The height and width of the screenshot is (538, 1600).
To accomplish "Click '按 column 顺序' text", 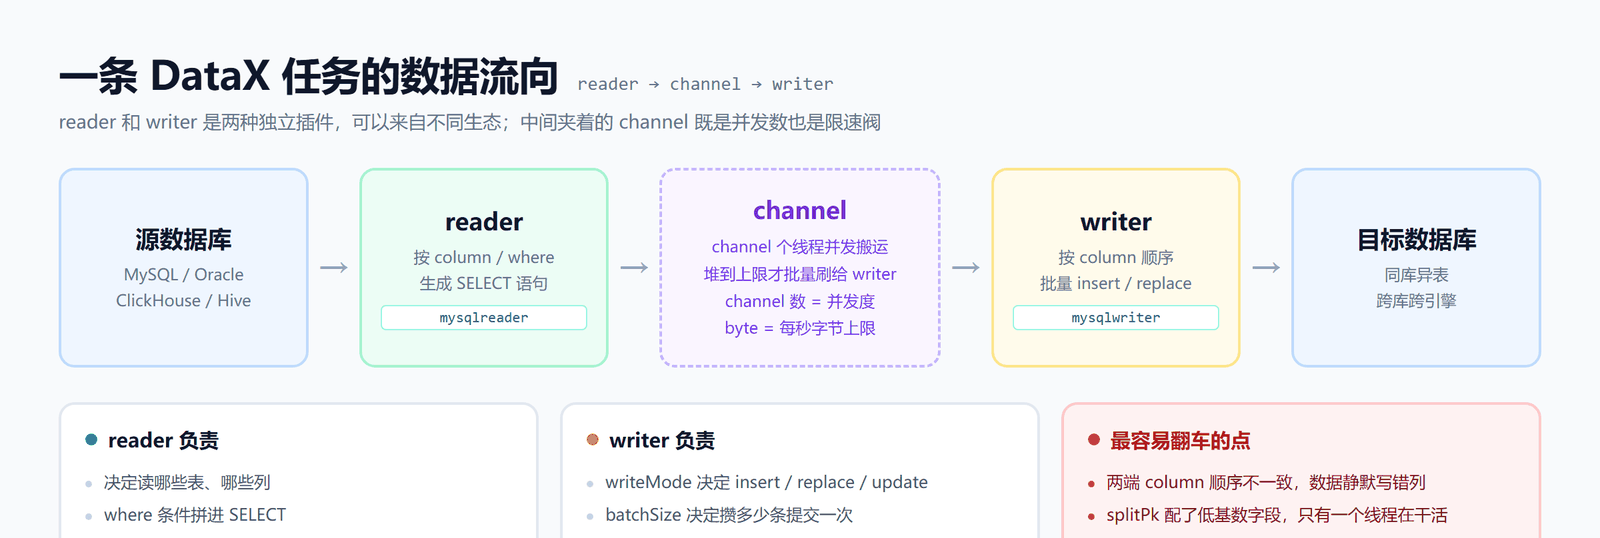I will pos(1116,257).
